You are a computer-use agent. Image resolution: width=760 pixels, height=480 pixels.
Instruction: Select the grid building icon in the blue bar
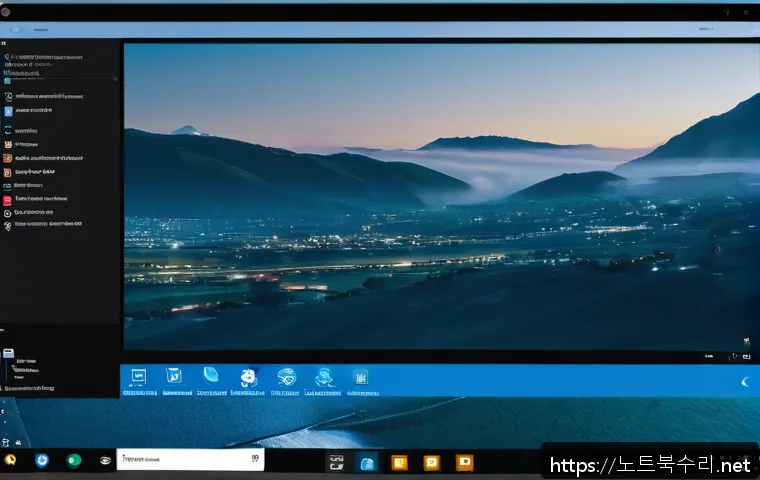point(360,377)
